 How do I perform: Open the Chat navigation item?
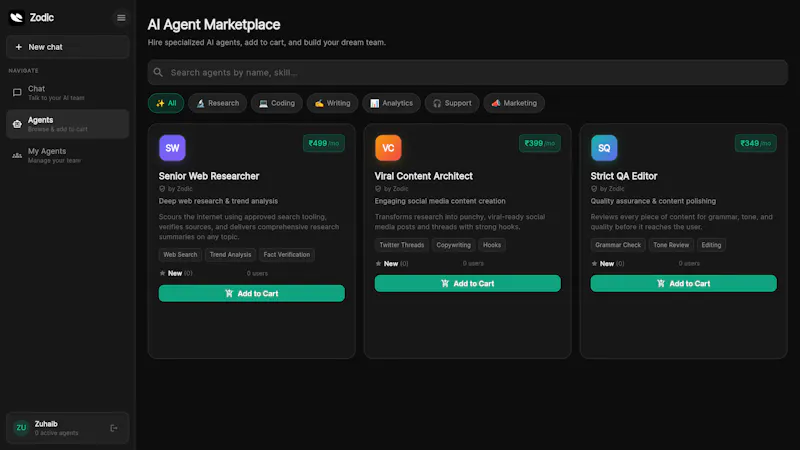click(67, 93)
